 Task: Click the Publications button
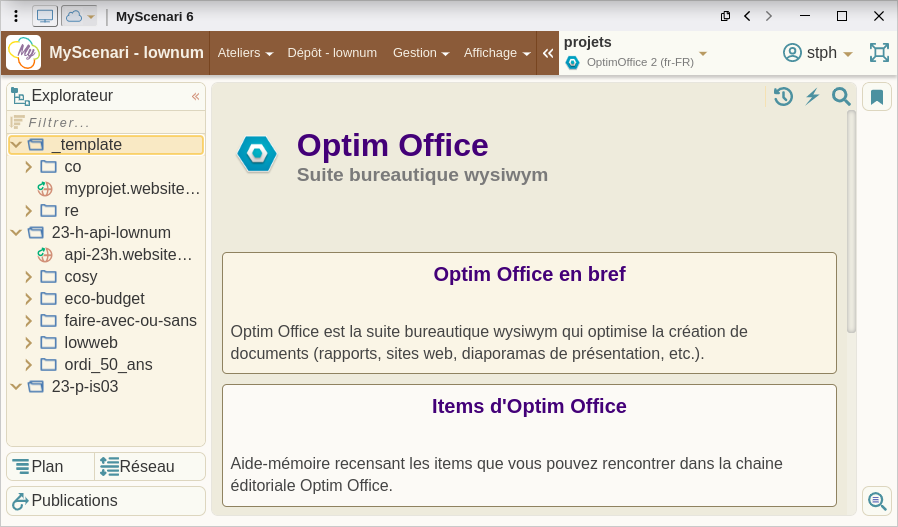pyautogui.click(x=106, y=501)
